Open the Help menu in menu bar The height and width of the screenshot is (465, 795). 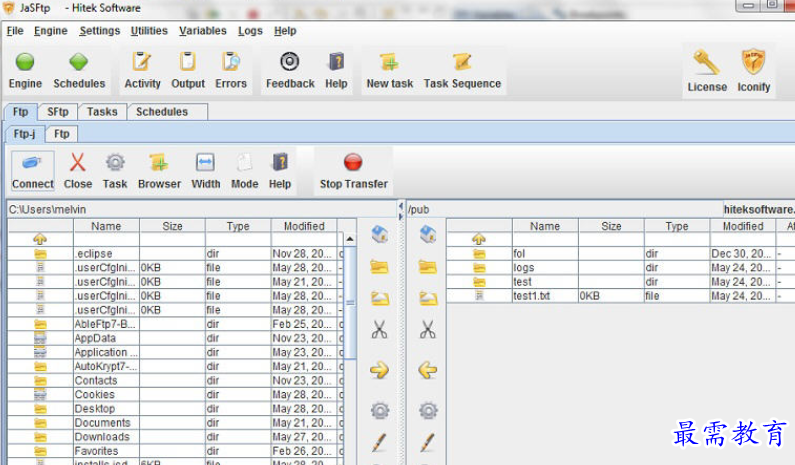[285, 31]
